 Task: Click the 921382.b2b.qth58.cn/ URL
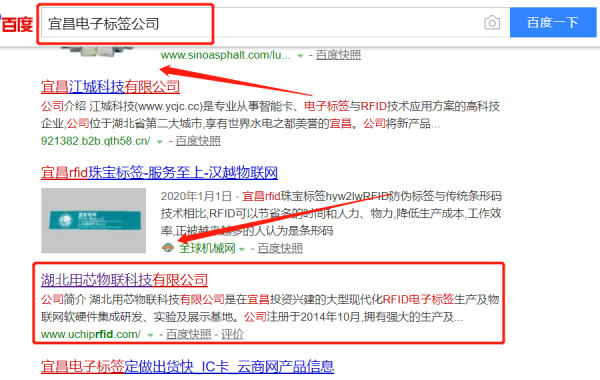click(x=96, y=141)
